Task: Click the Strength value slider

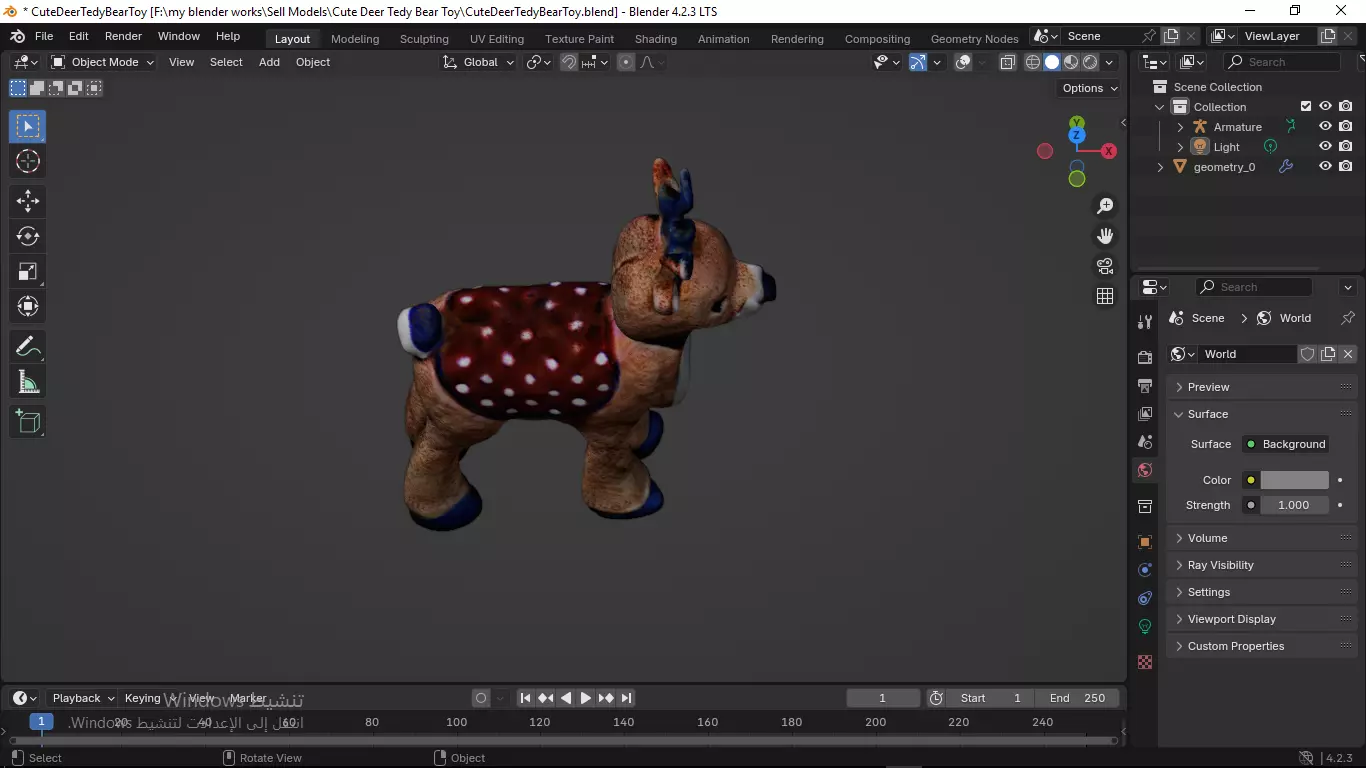Action: click(1294, 505)
